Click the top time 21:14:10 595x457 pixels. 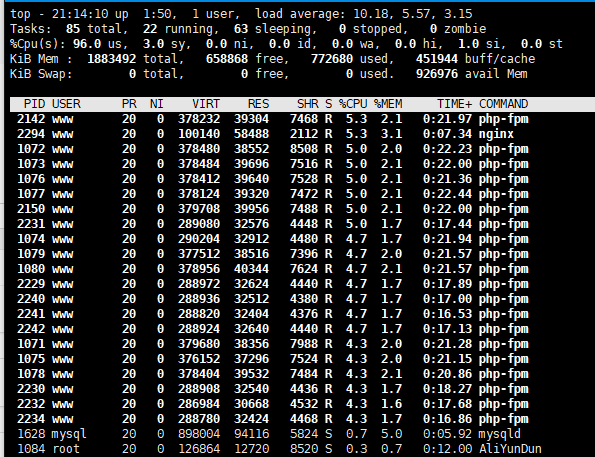[x=80, y=14]
